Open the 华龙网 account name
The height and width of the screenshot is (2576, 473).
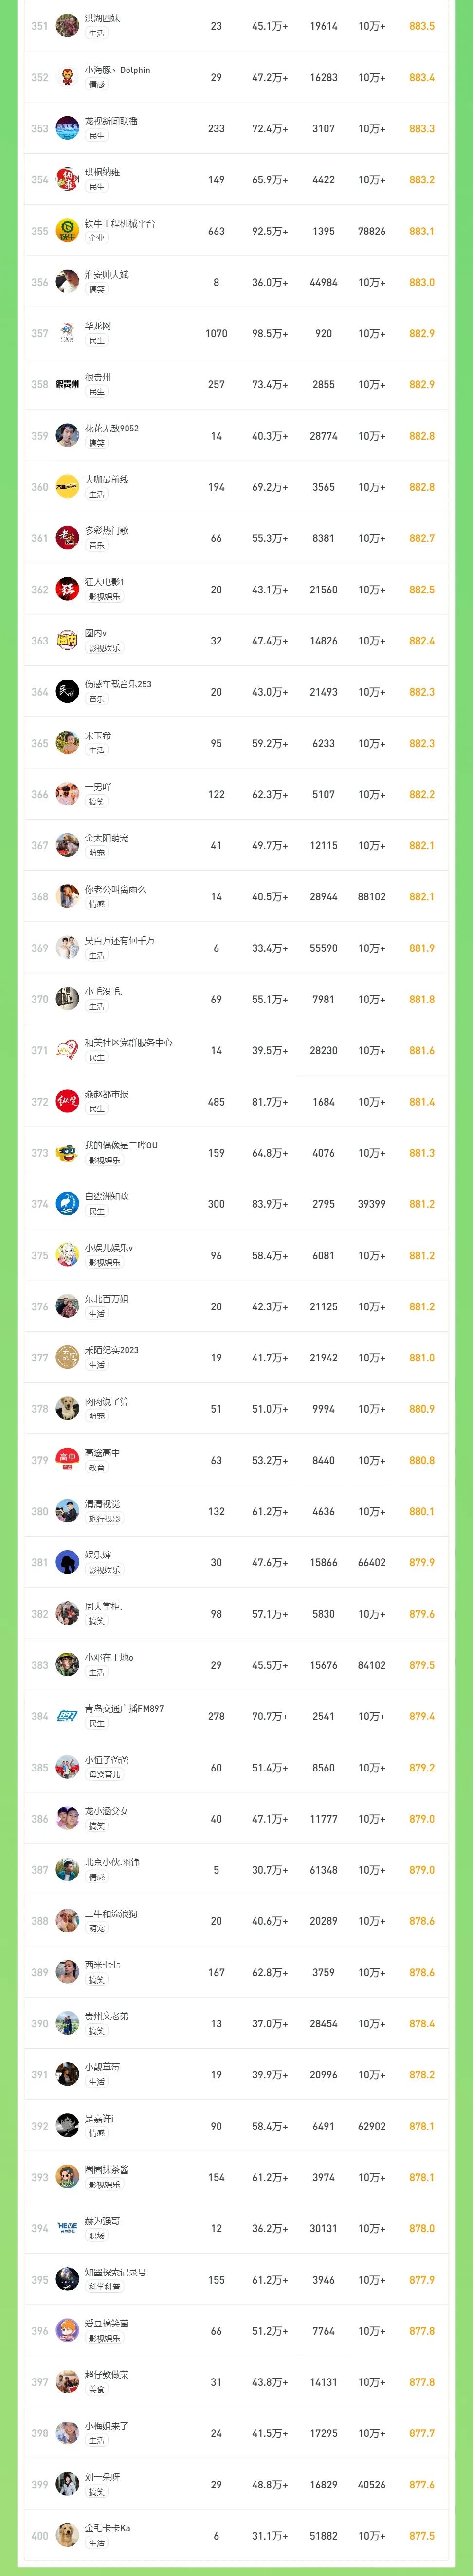coord(98,326)
